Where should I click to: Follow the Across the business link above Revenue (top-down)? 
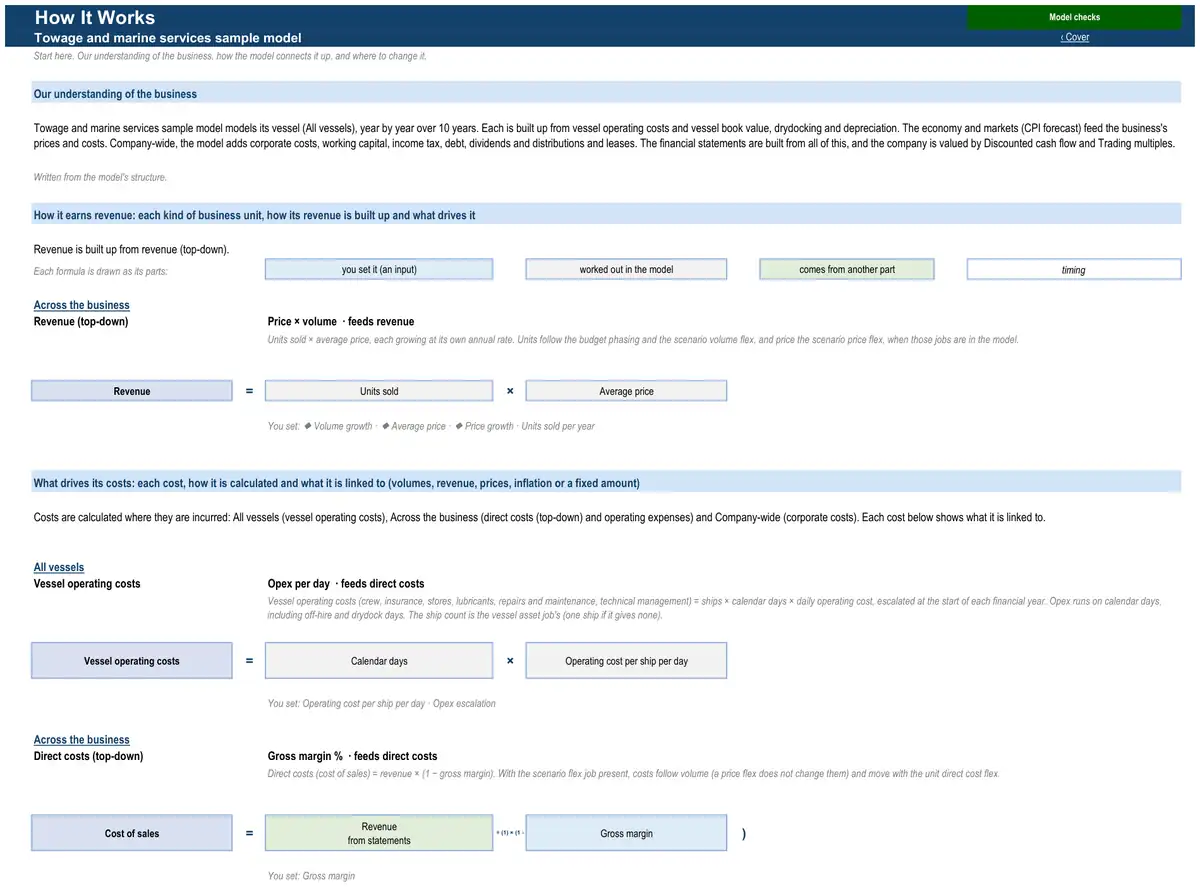(82, 305)
